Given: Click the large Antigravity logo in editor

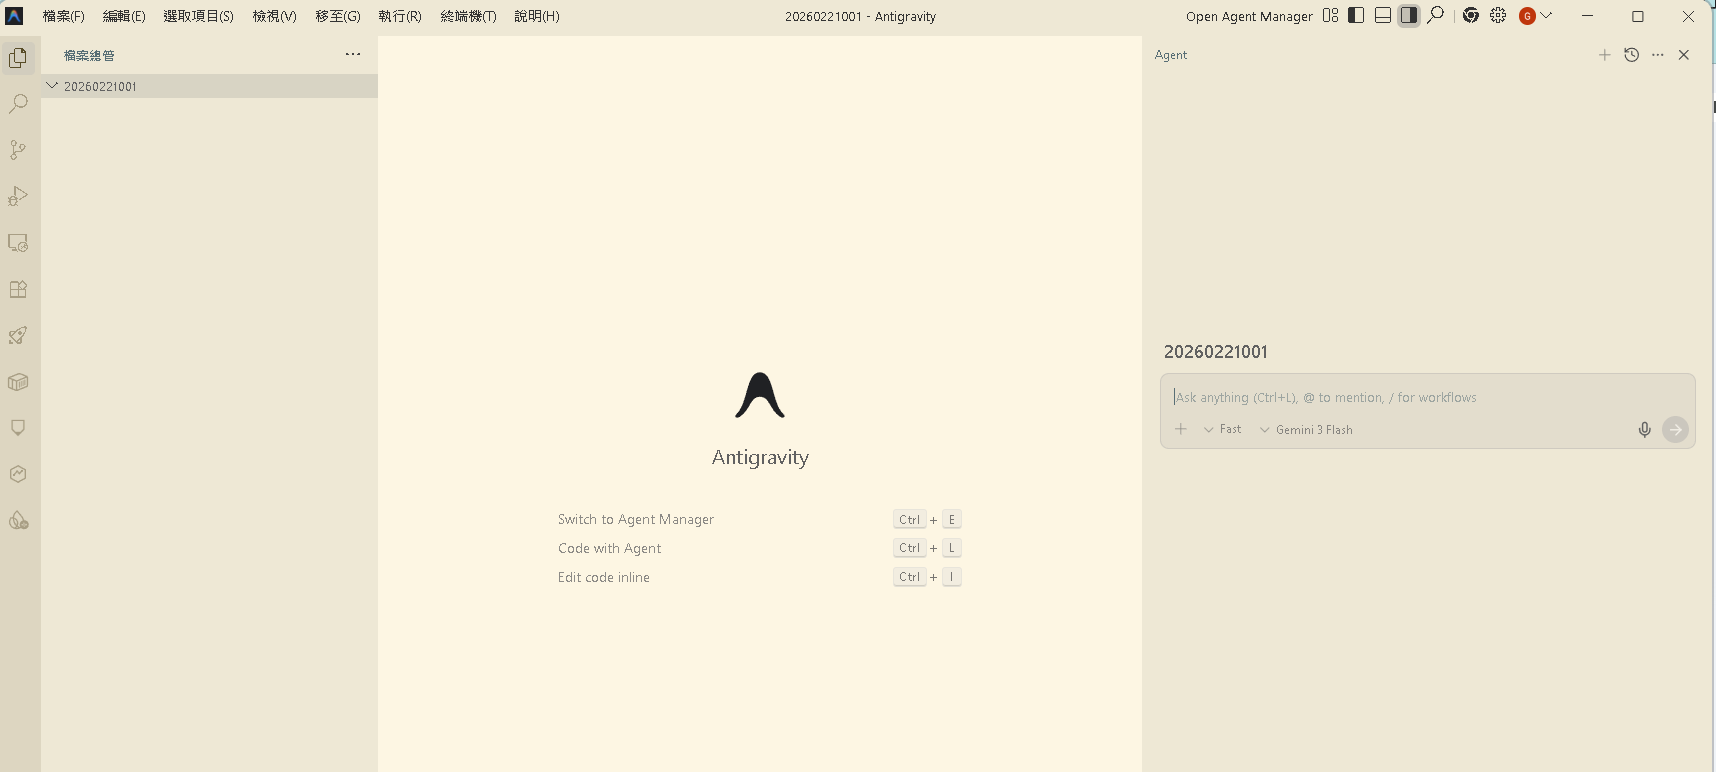Looking at the screenshot, I should tap(760, 395).
